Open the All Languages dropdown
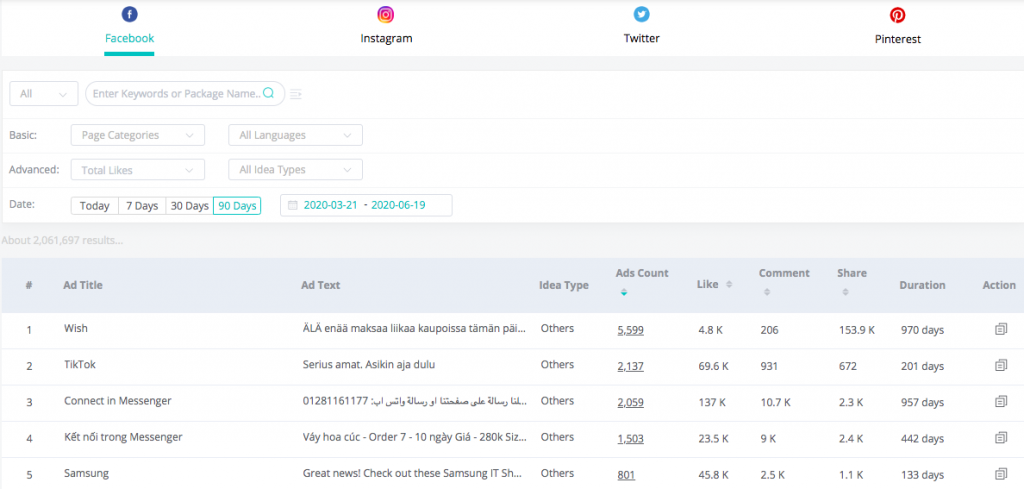The image size is (1024, 489). click(x=295, y=135)
